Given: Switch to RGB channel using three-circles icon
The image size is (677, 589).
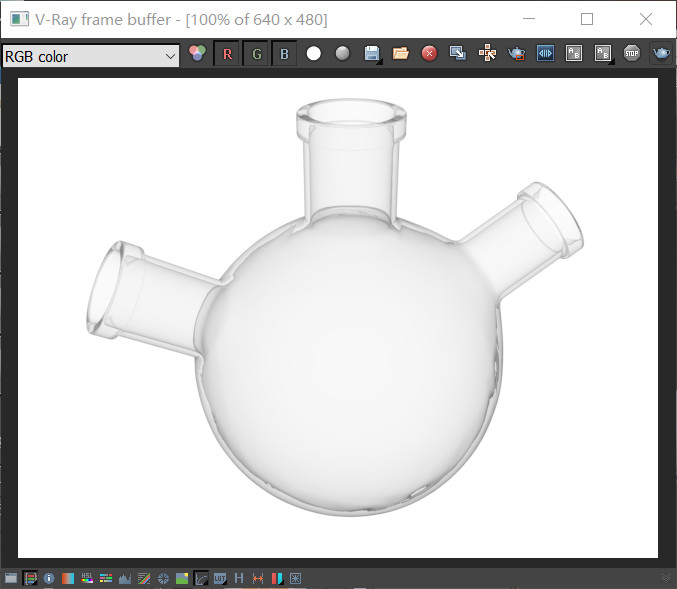Looking at the screenshot, I should [x=197, y=54].
